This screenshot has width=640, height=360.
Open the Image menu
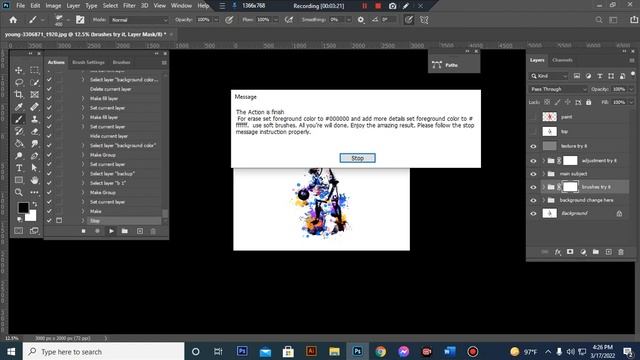(x=53, y=6)
